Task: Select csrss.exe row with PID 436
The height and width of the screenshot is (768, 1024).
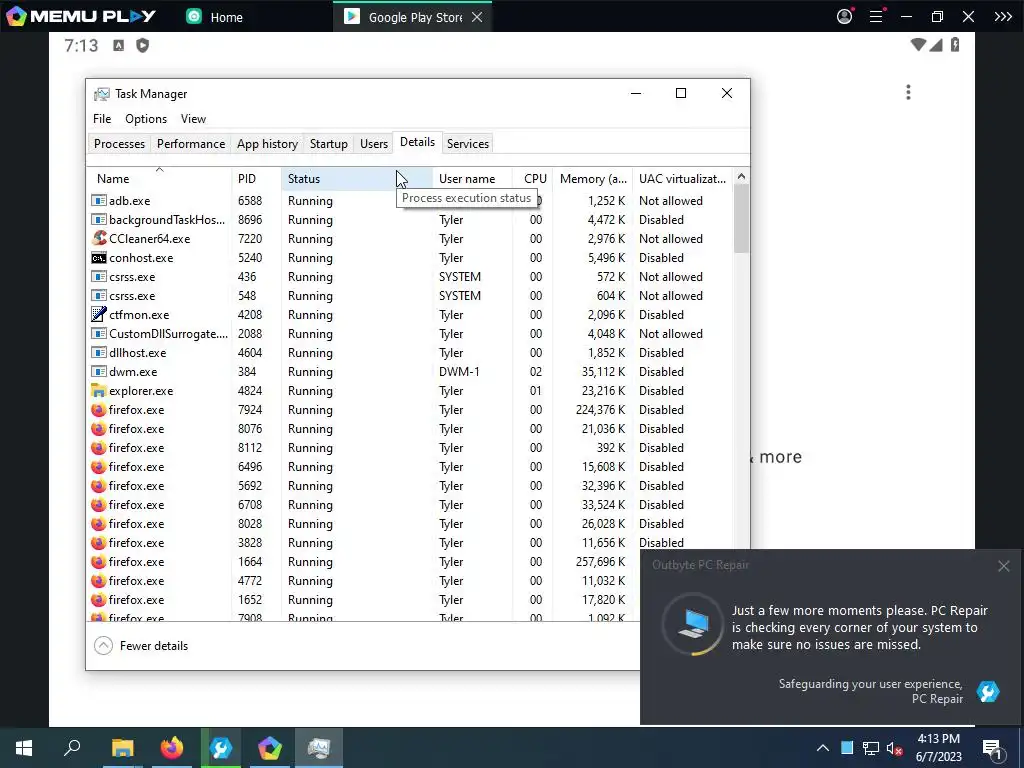Action: [x=410, y=276]
